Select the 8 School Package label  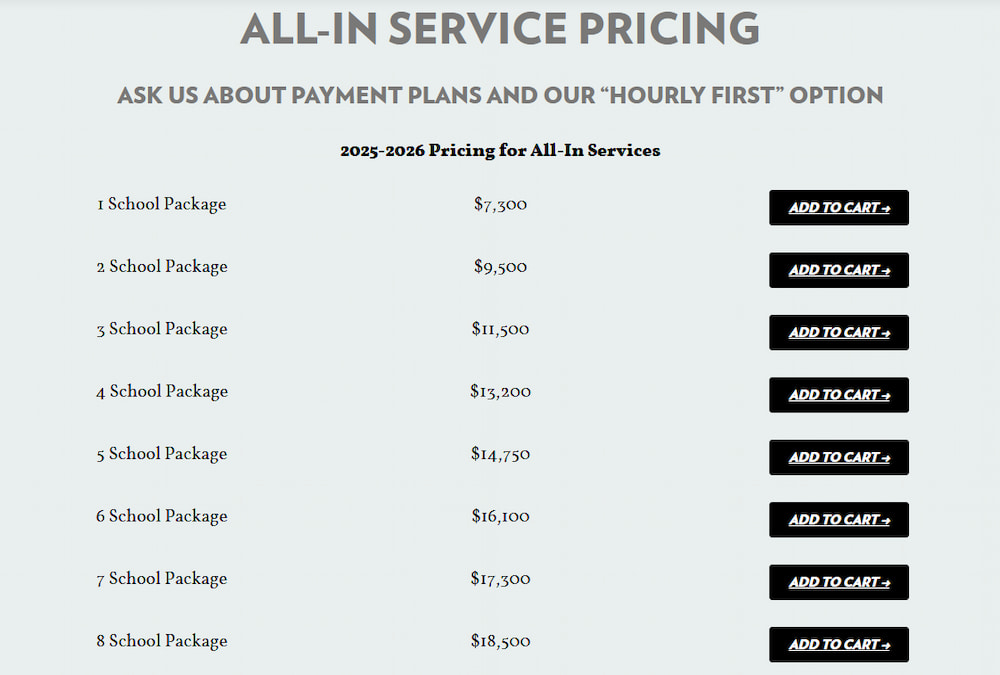coord(161,641)
